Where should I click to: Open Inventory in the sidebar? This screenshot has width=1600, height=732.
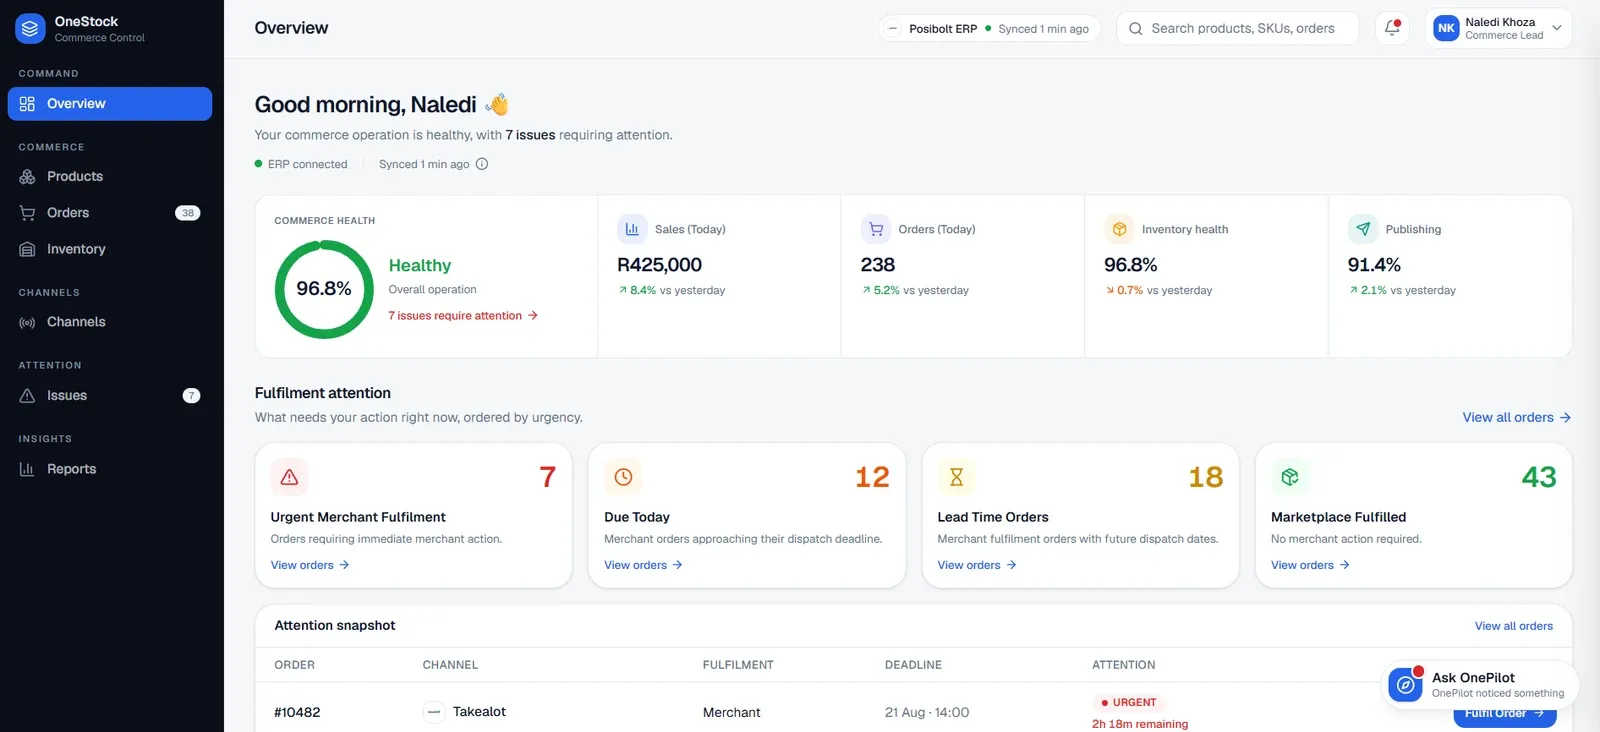[110, 250]
